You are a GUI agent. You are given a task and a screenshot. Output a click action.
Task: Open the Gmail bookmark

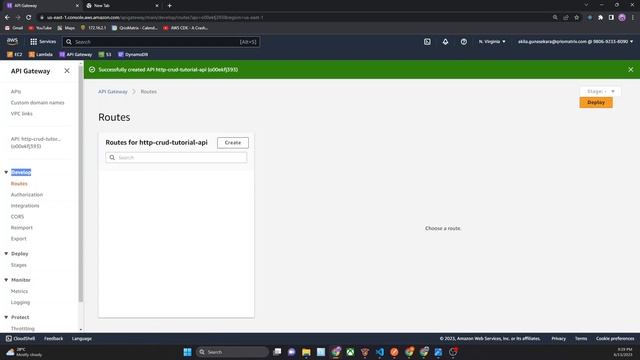coord(14,28)
